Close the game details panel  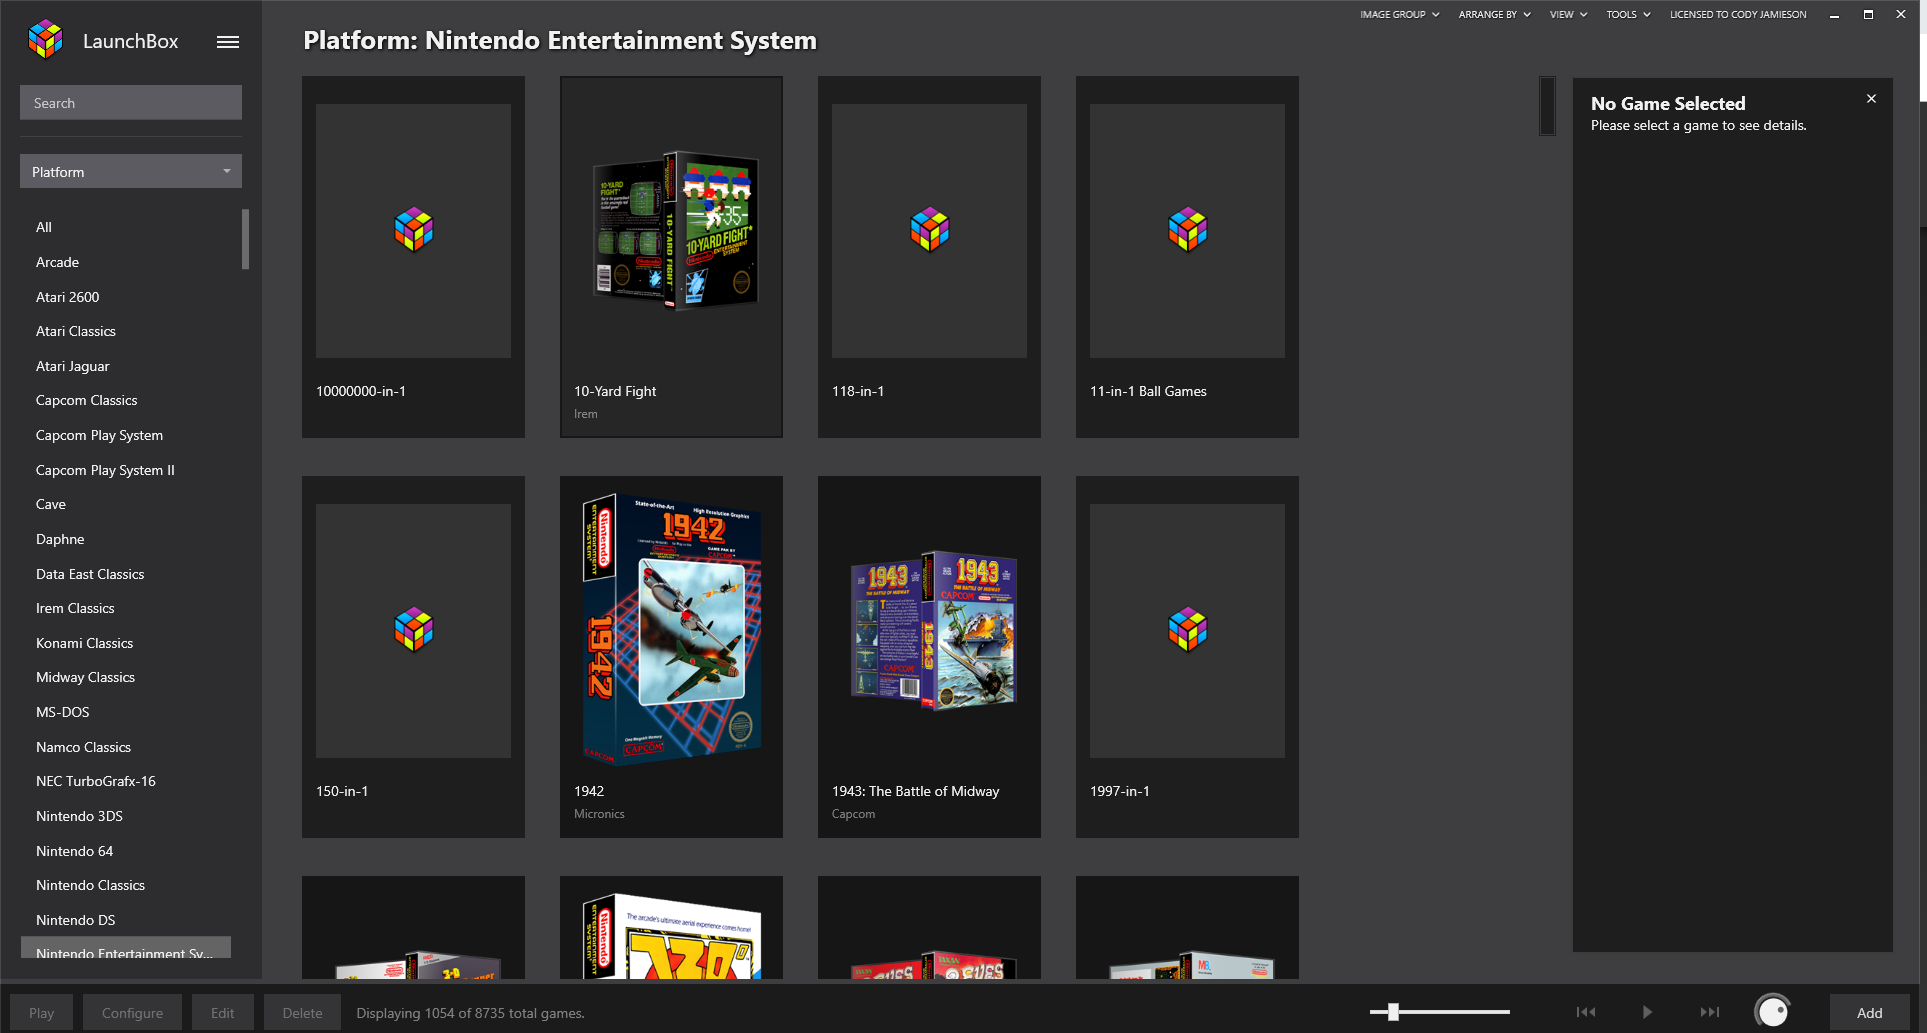pos(1871,99)
